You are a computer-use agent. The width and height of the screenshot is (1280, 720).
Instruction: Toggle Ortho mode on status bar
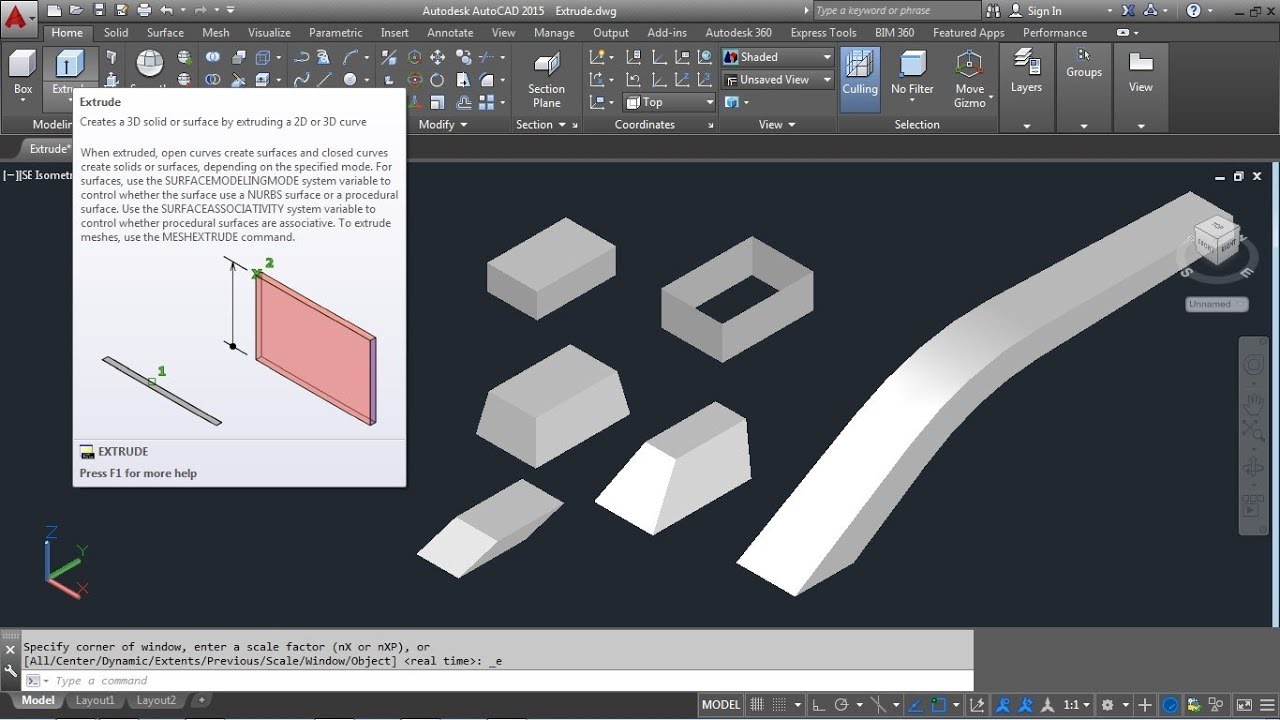click(818, 705)
